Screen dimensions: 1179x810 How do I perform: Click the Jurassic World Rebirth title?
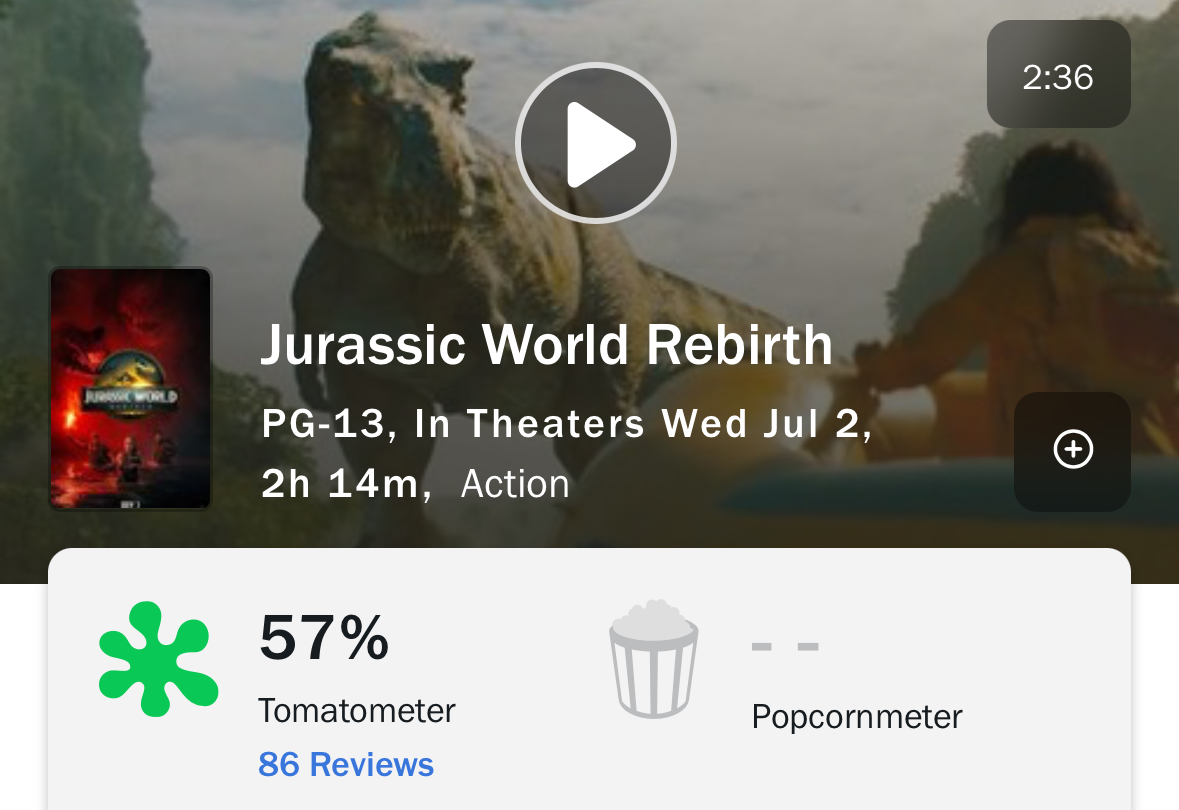[546, 345]
